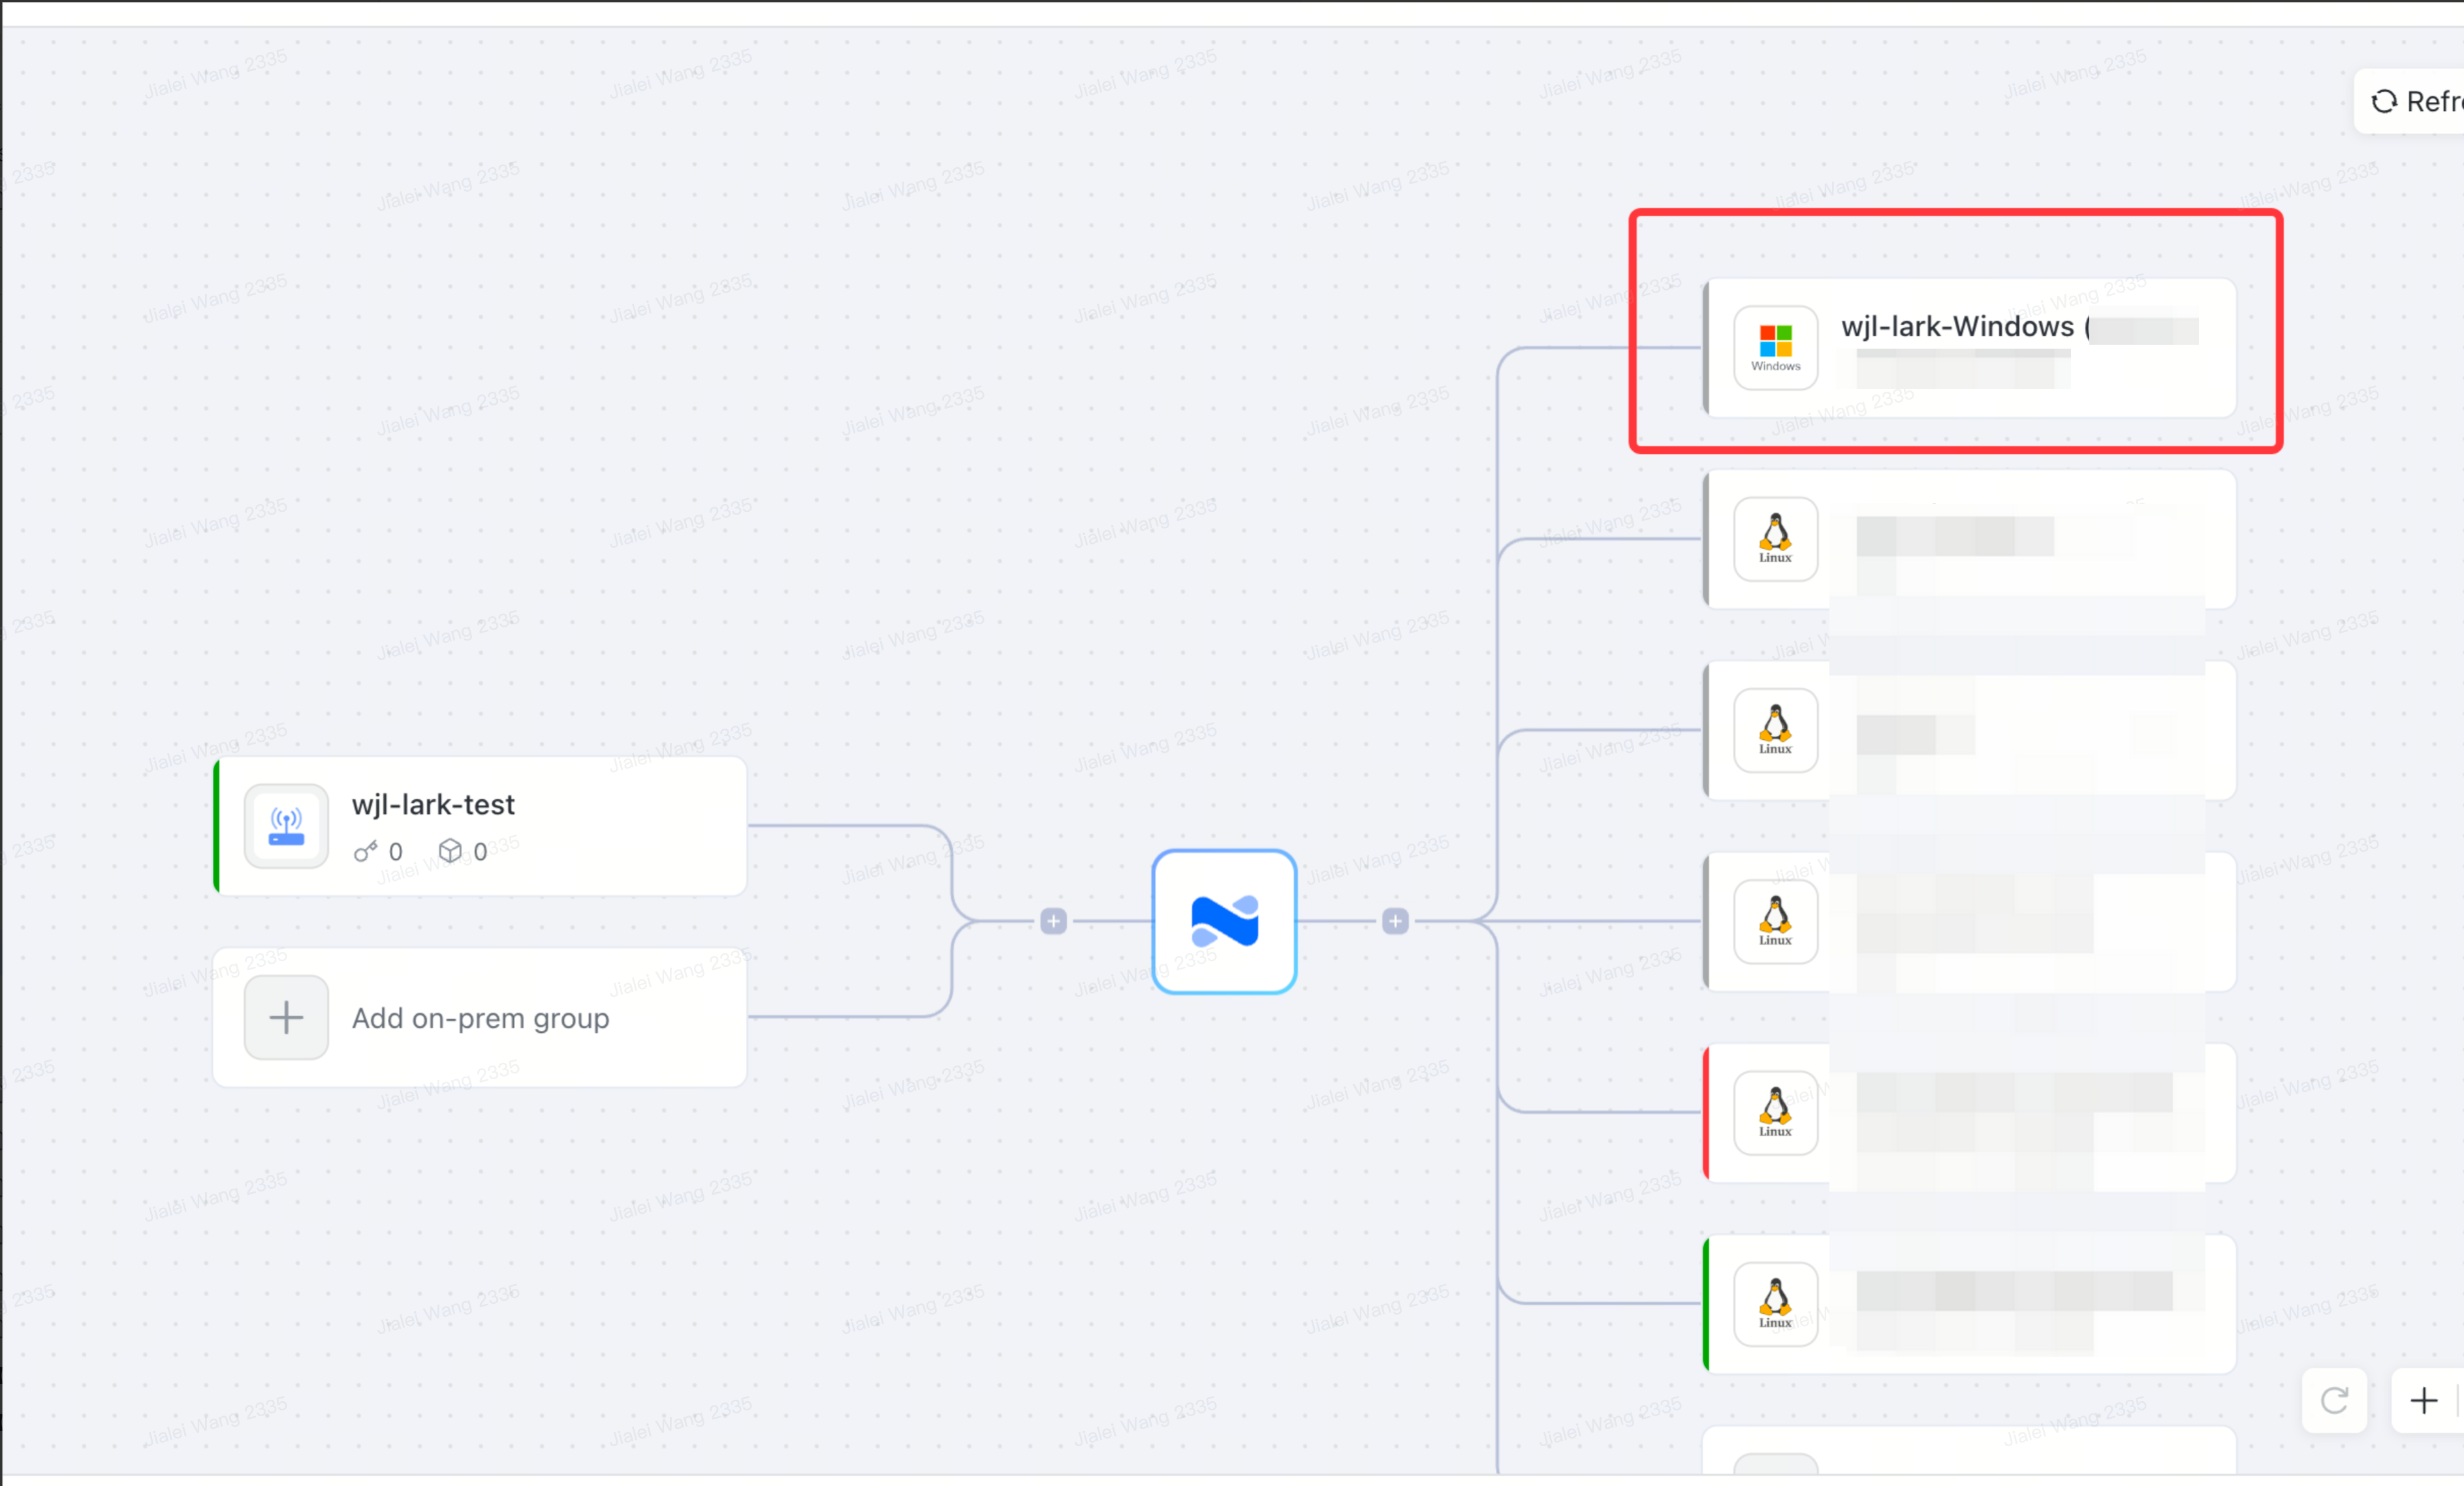
Task: Click the plus icon for Add on-prem group
Action: [x=286, y=1017]
